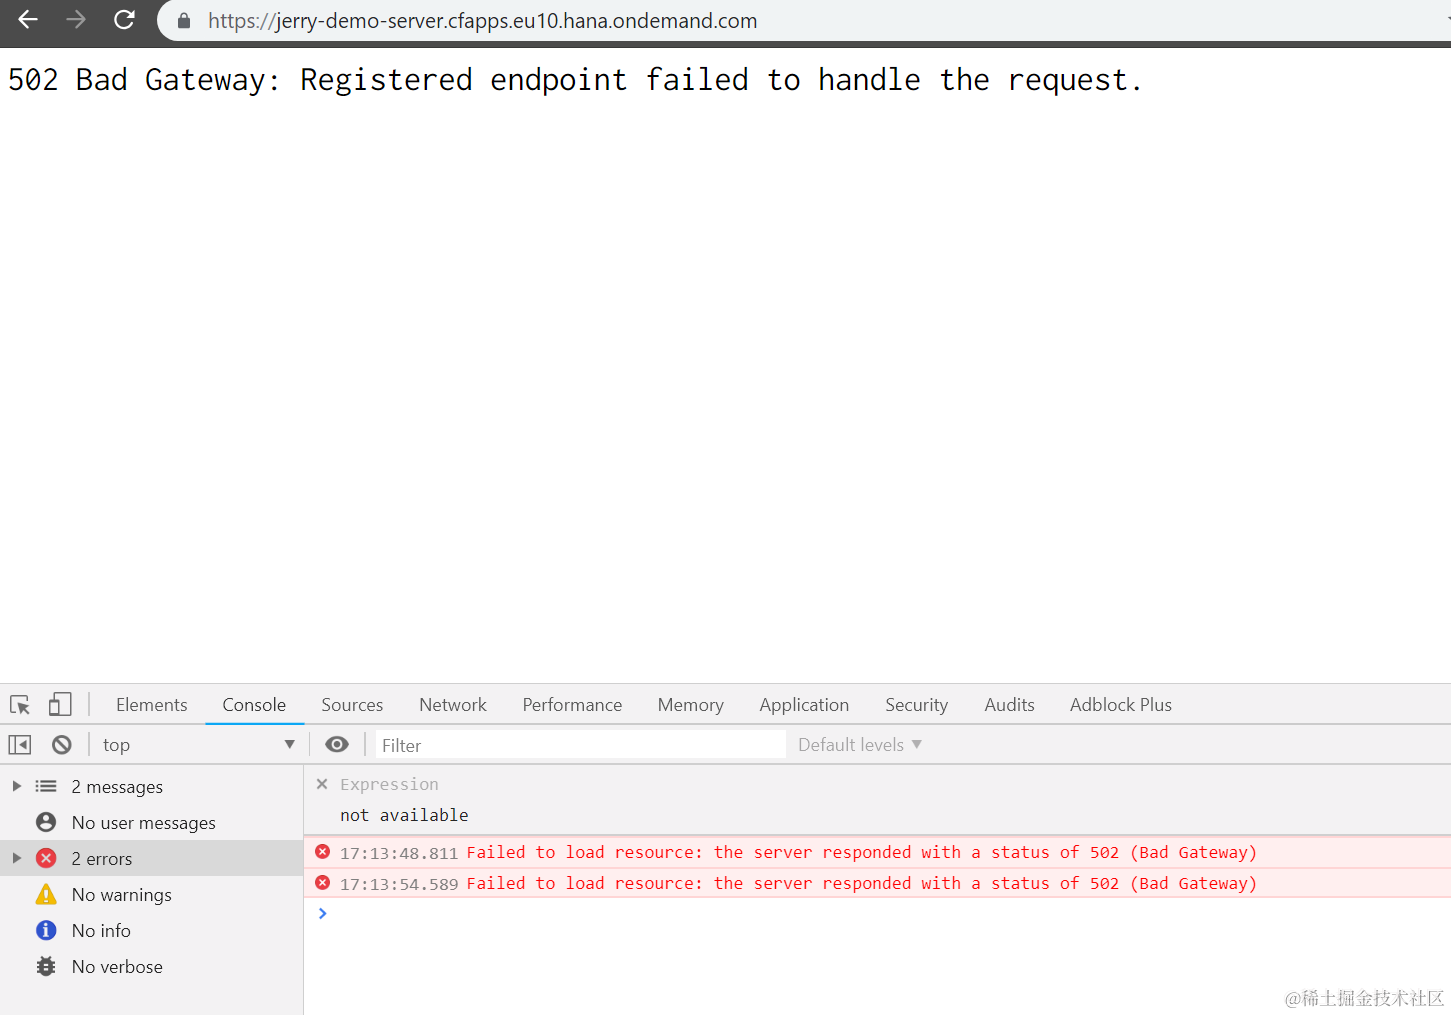Click the live expression eye icon
The height and width of the screenshot is (1015, 1451).
pyautogui.click(x=337, y=744)
